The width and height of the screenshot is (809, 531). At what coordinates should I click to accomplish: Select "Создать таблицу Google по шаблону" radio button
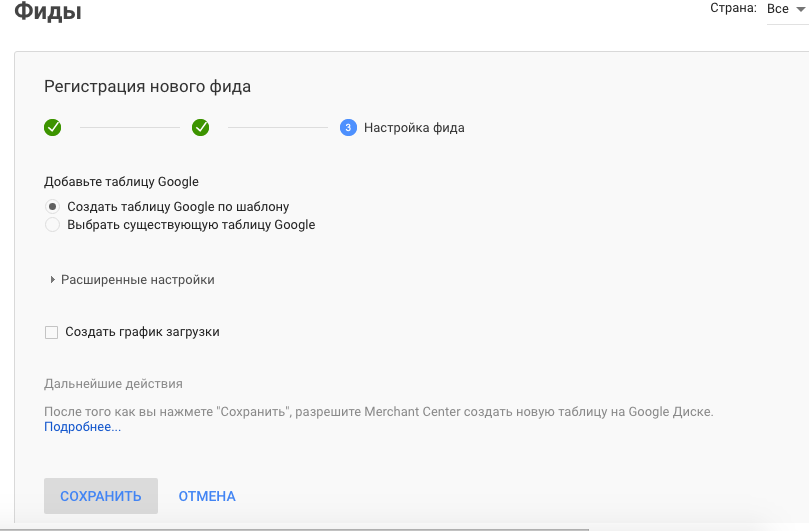click(x=52, y=206)
